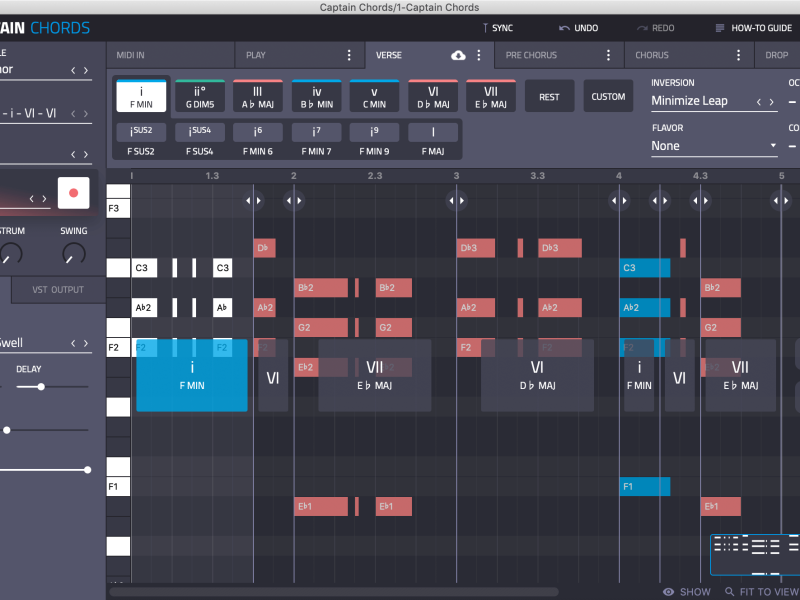Click the Swing knob
The image size is (800, 600).
pyautogui.click(x=73, y=254)
